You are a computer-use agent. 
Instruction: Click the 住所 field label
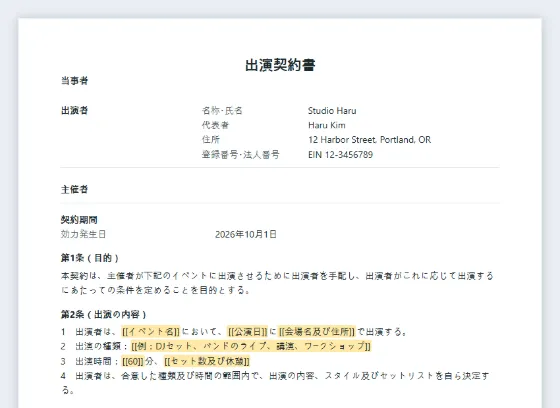211,140
